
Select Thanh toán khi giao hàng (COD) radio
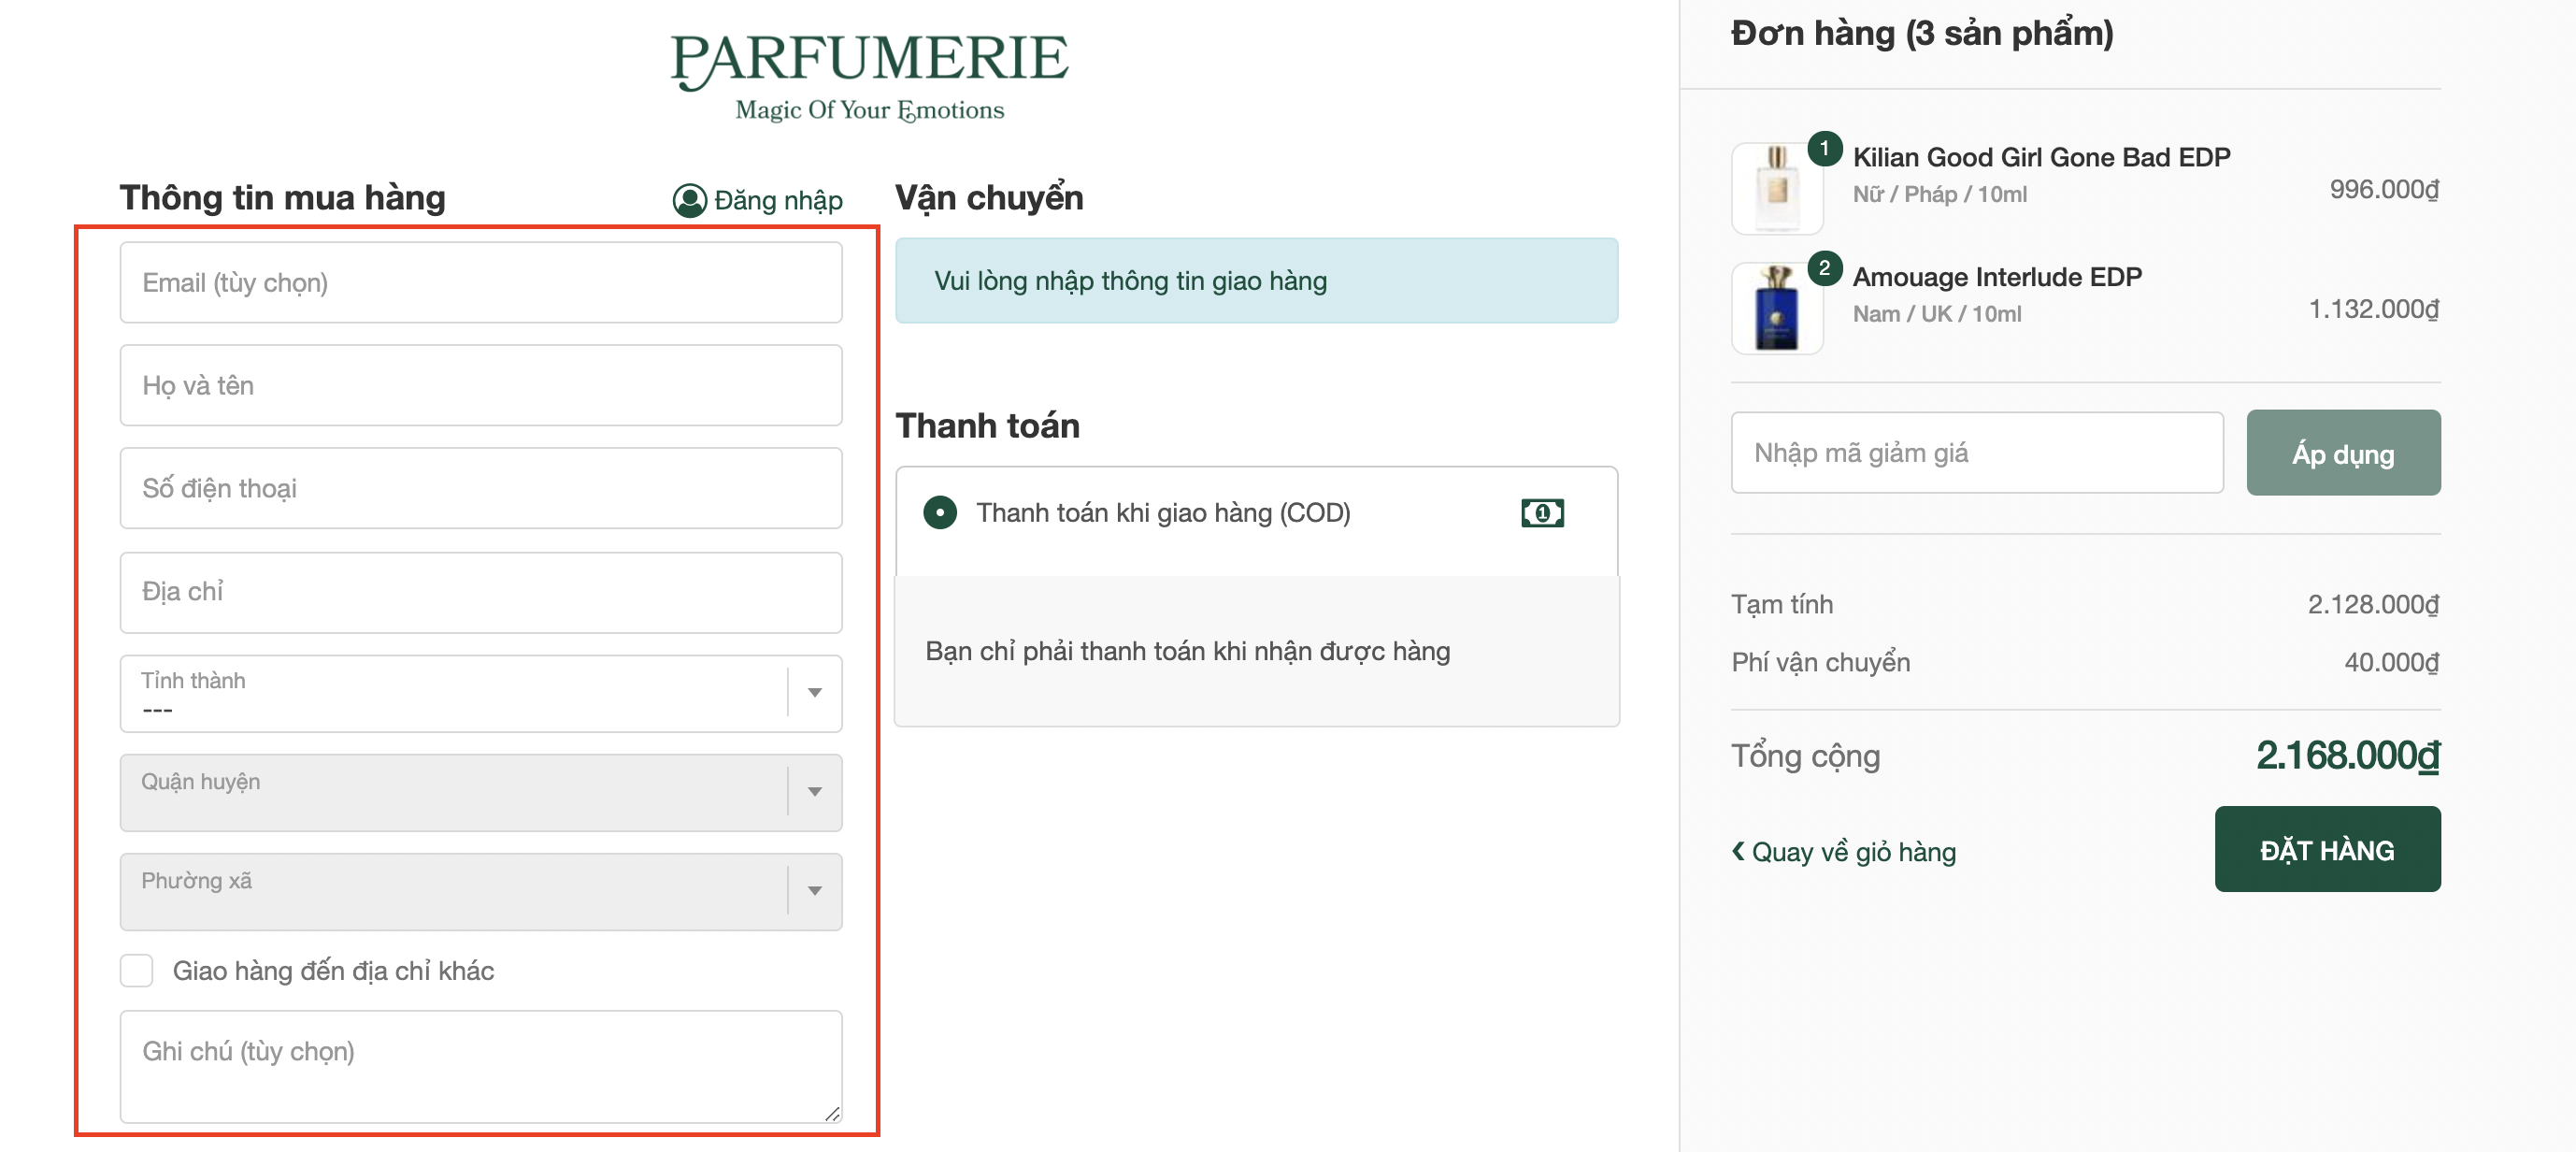[x=939, y=513]
